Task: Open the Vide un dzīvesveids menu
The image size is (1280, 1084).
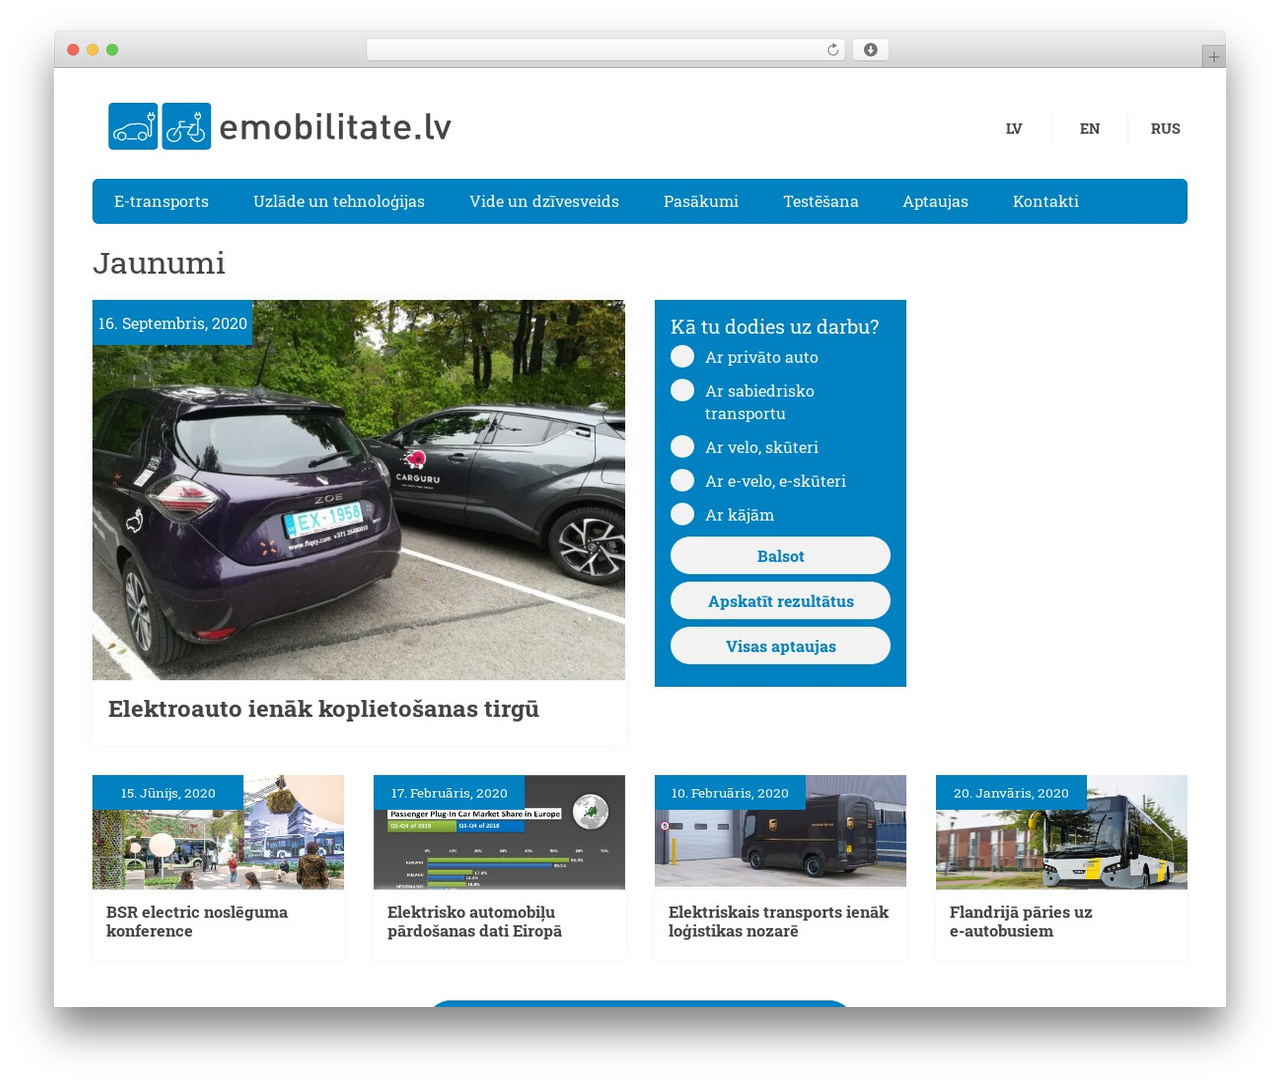Action: [544, 201]
